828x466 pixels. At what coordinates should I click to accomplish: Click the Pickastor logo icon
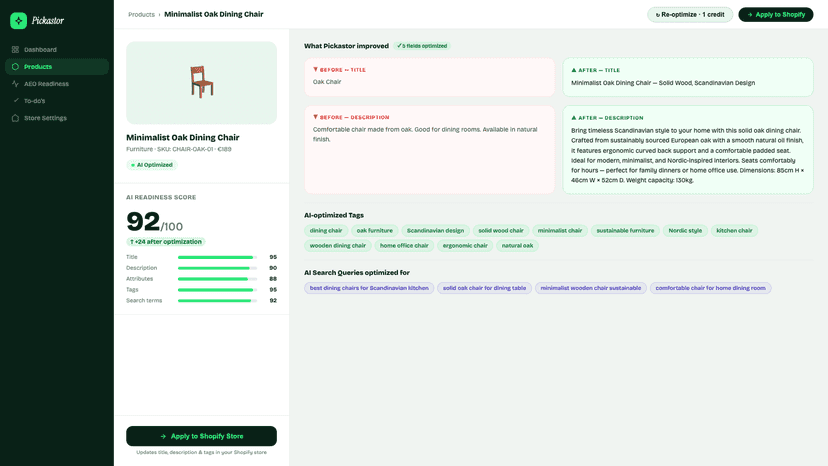pos(18,21)
